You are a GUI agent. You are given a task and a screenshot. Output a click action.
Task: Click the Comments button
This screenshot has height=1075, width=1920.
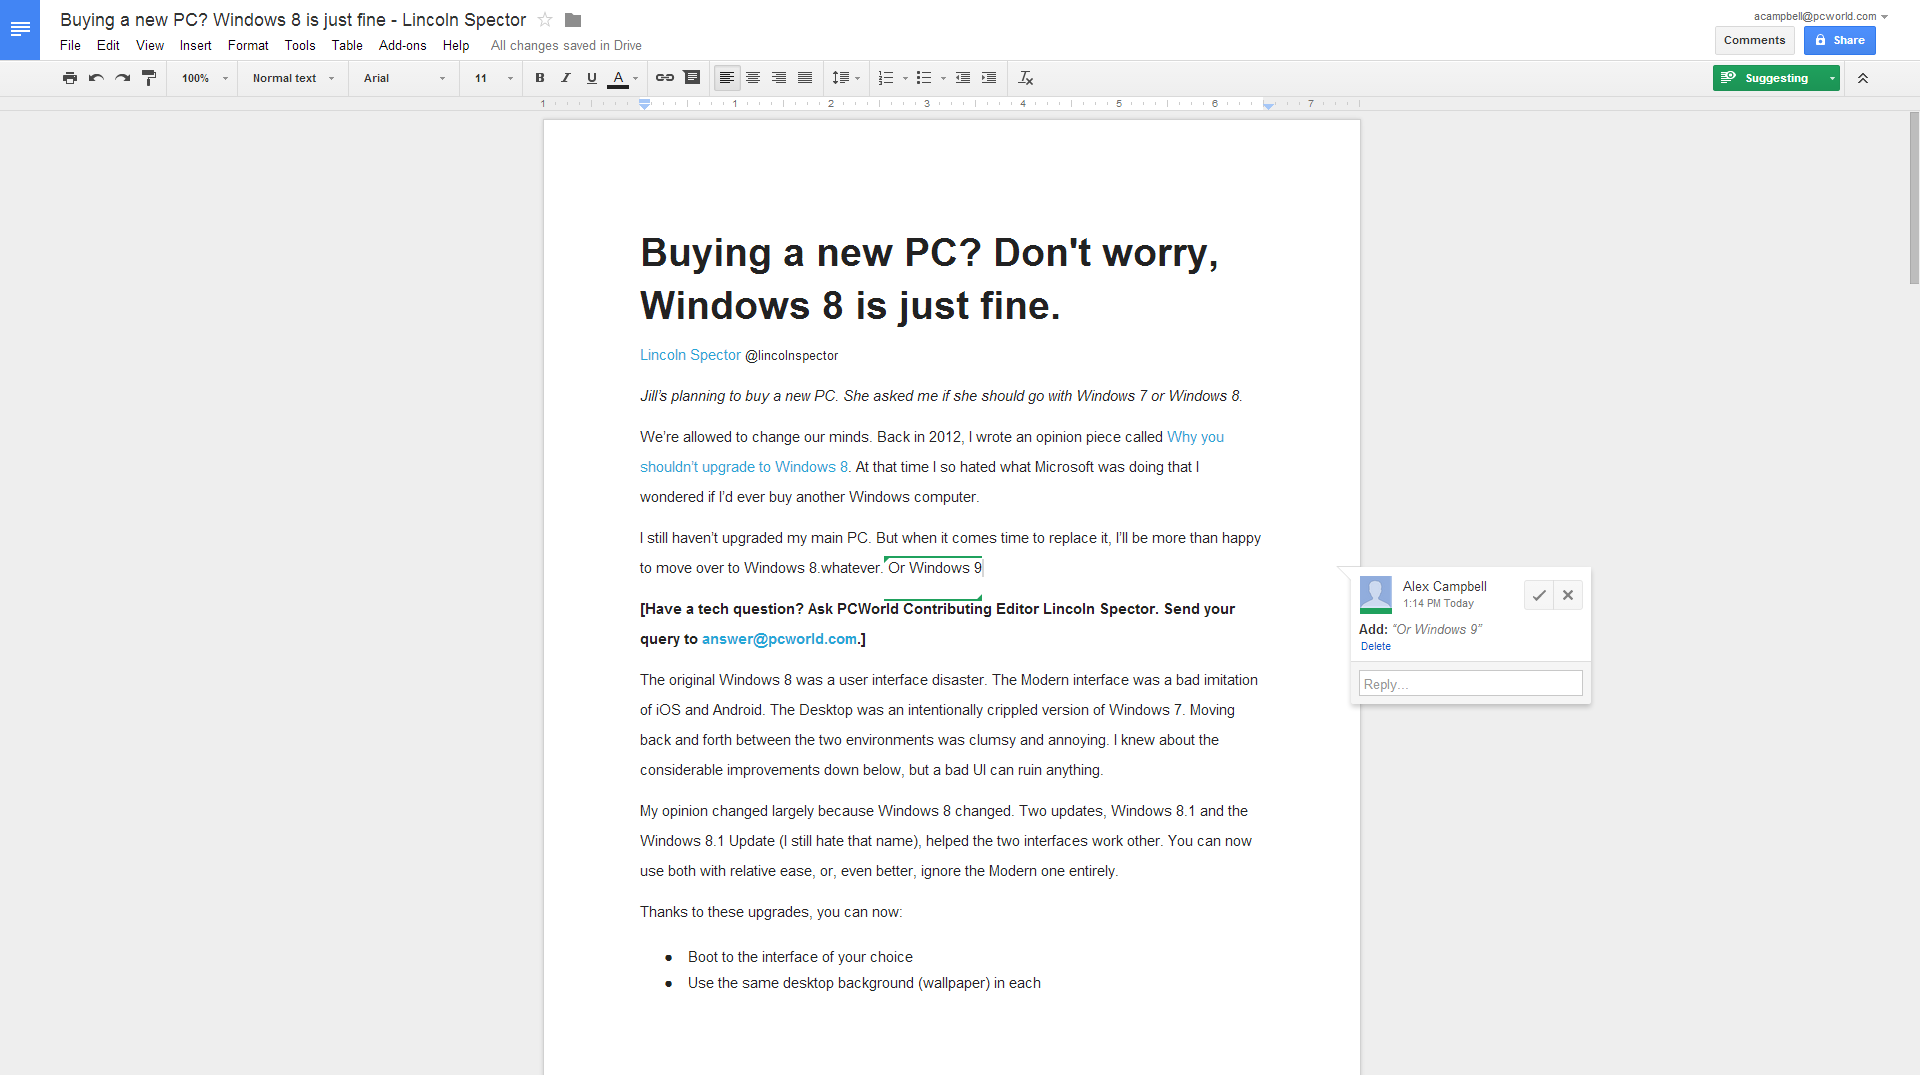coord(1754,40)
